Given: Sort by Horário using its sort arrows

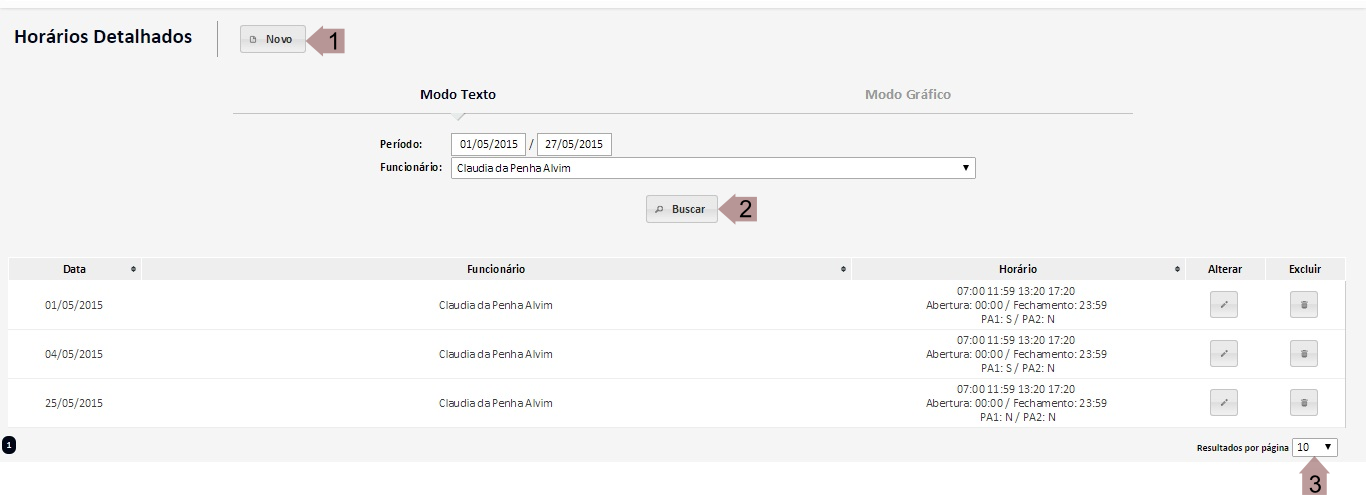Looking at the screenshot, I should pyautogui.click(x=1178, y=270).
